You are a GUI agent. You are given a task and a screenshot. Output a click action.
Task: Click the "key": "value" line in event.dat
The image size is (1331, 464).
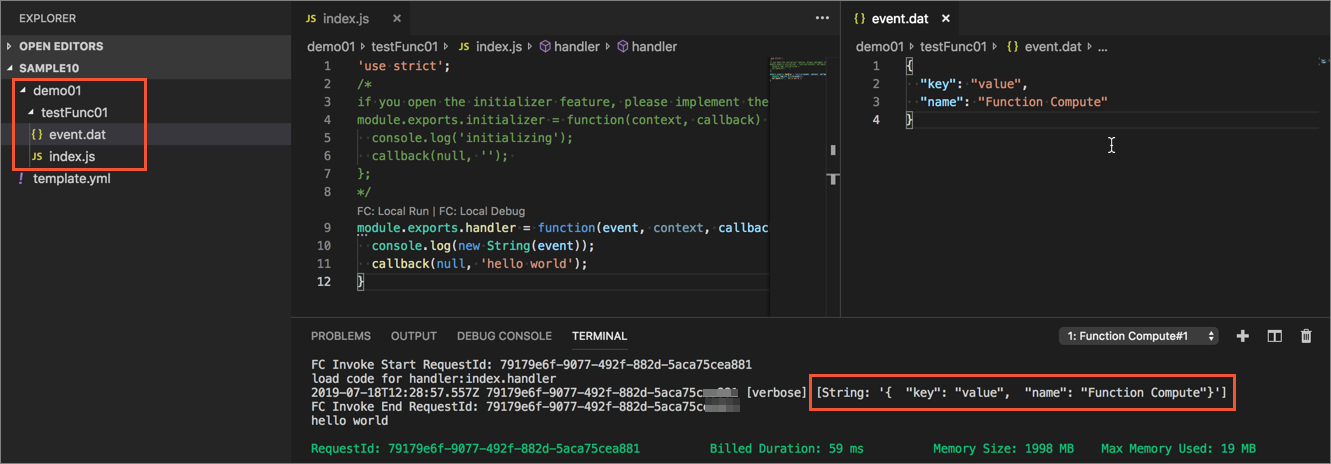coord(974,84)
